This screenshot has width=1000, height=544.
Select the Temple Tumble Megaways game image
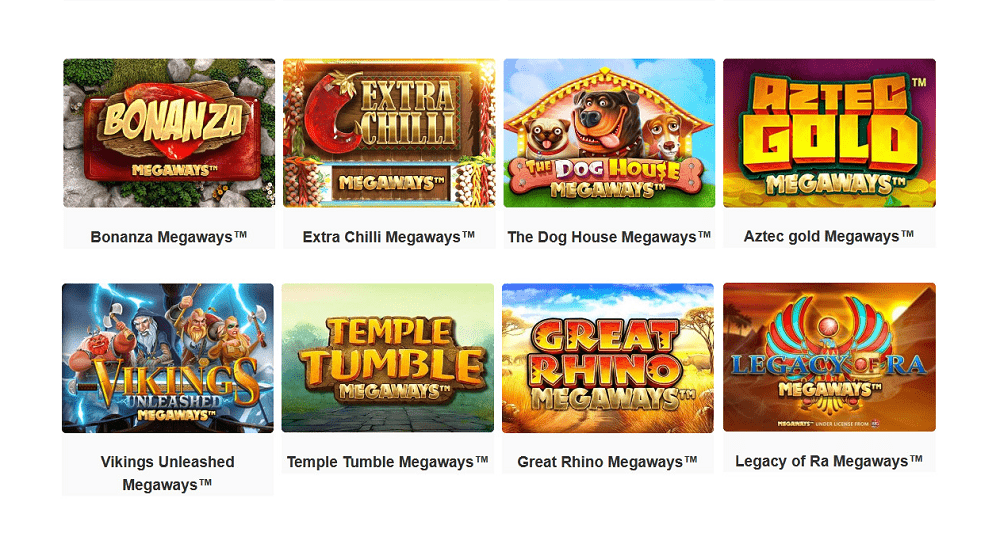[388, 358]
